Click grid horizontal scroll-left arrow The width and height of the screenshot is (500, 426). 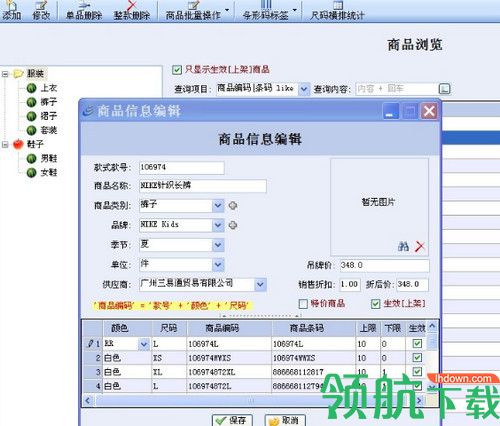(88, 400)
